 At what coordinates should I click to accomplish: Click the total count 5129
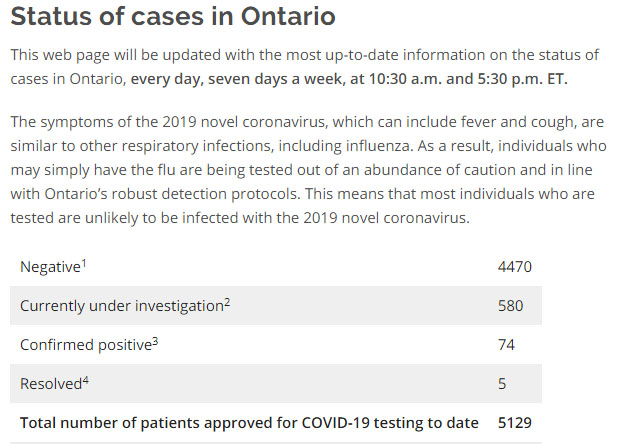(x=514, y=422)
